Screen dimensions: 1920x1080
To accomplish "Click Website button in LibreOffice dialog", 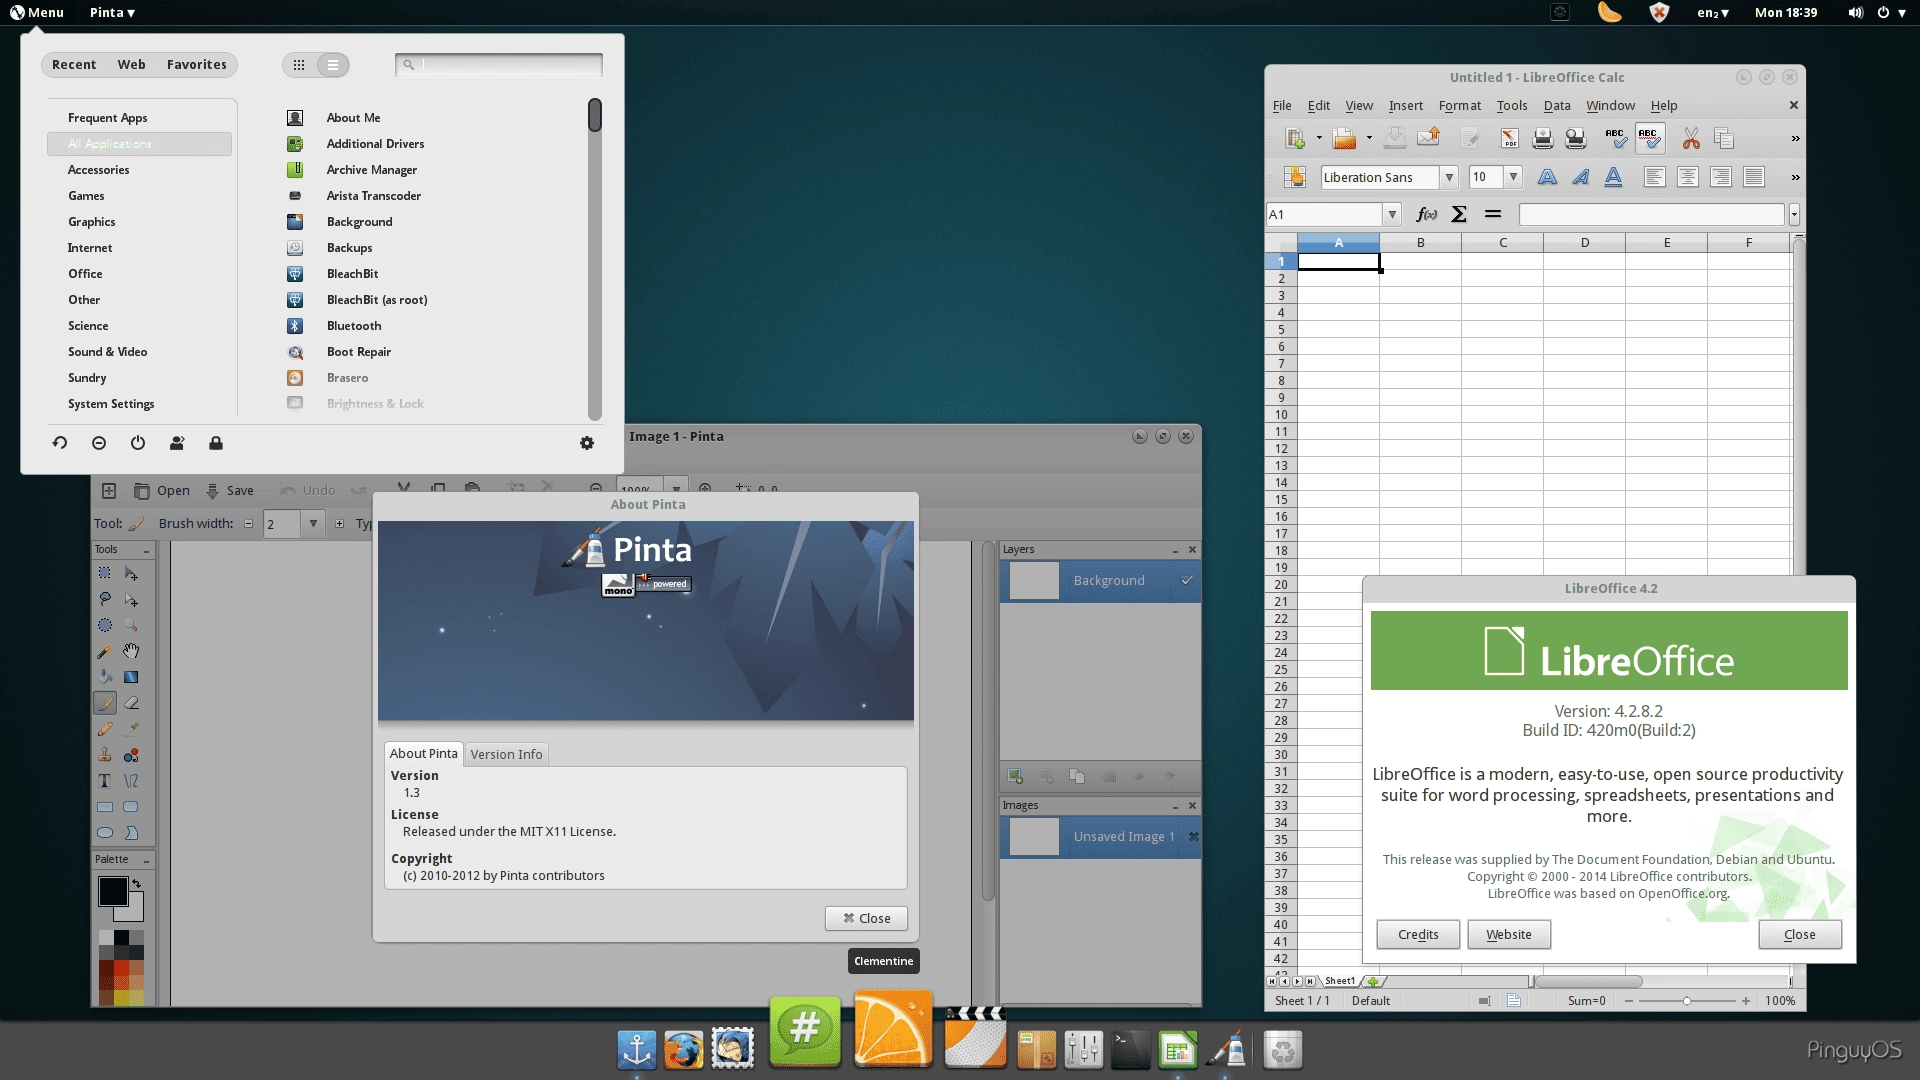I will click(1508, 934).
